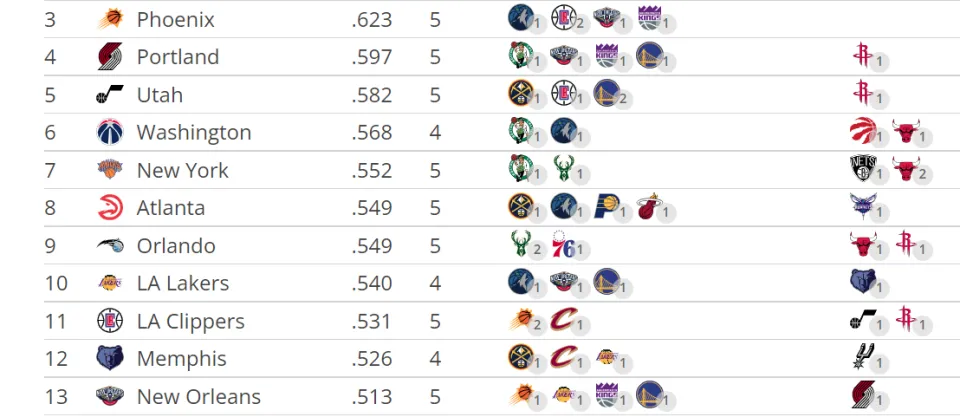Click the Hornets logo in Atlanta's row
960x417 pixels.
pyautogui.click(x=863, y=206)
